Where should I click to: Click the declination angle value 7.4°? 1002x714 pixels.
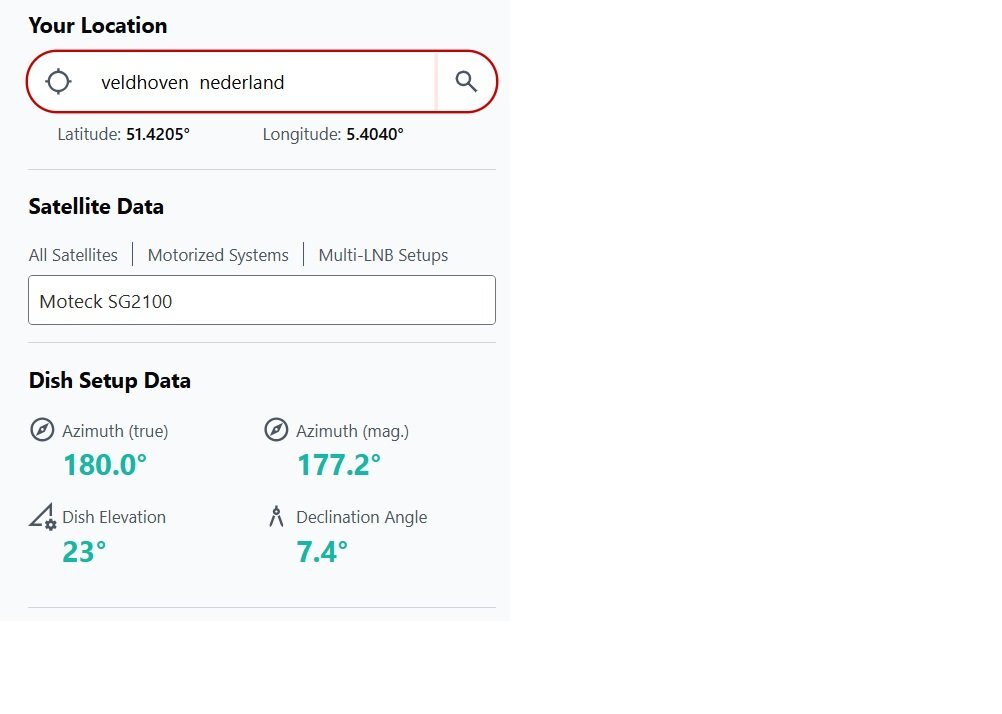[x=322, y=551]
